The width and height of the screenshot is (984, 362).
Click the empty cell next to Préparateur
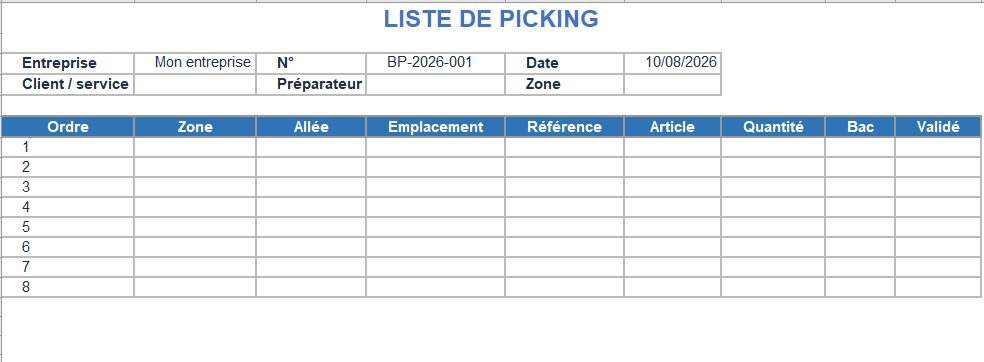(436, 84)
